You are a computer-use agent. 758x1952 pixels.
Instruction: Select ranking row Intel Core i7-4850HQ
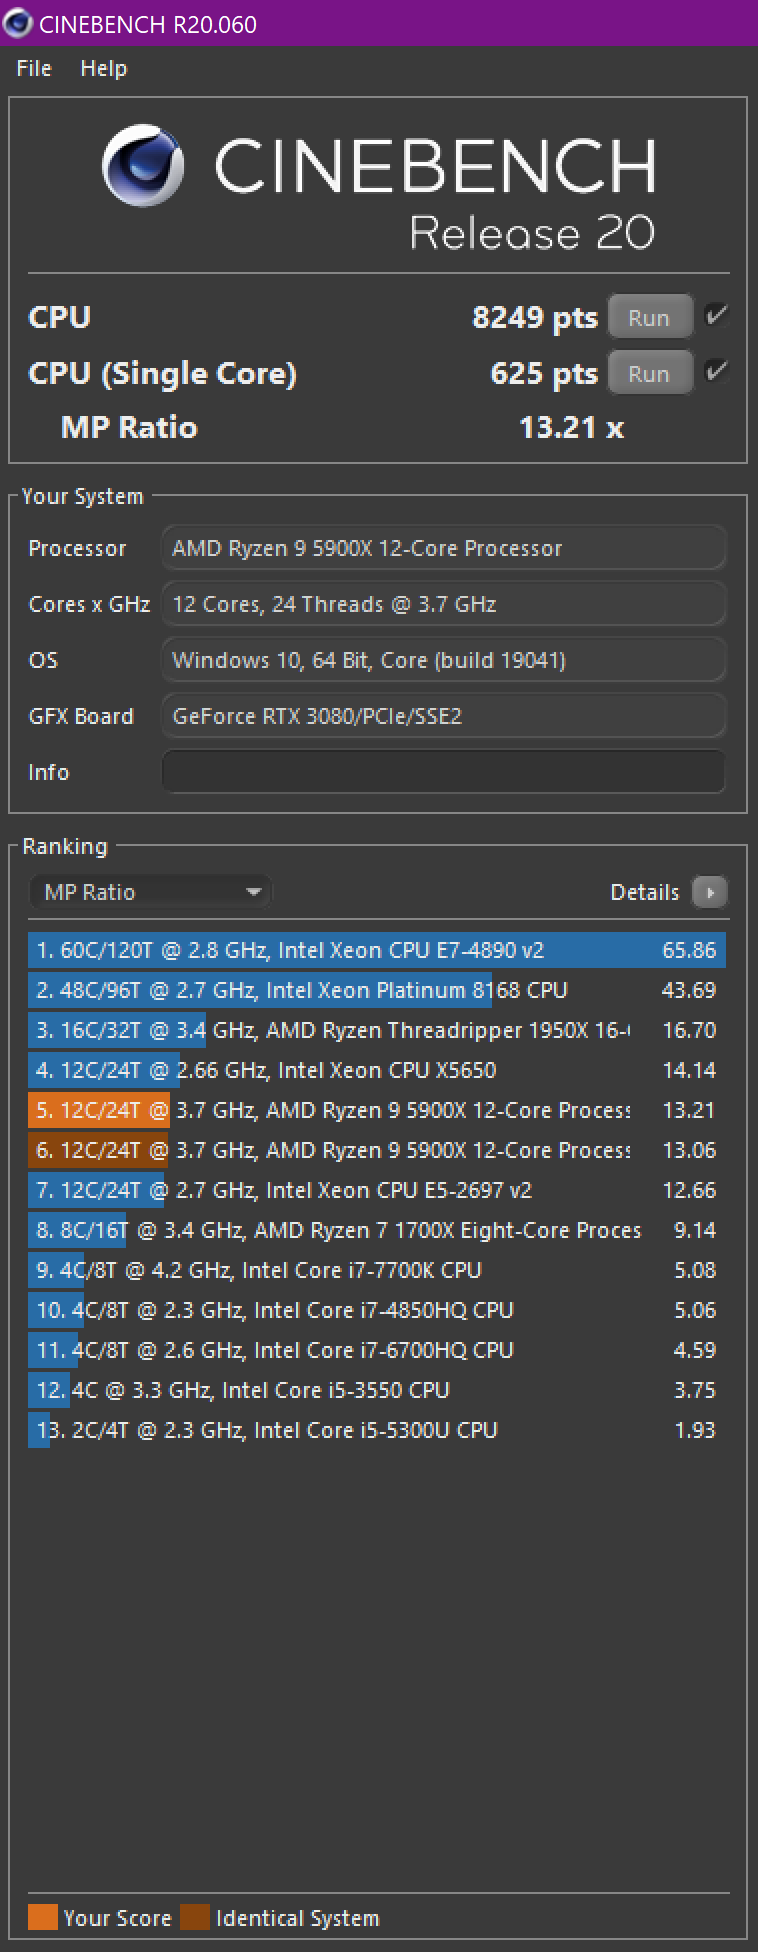point(377,1310)
